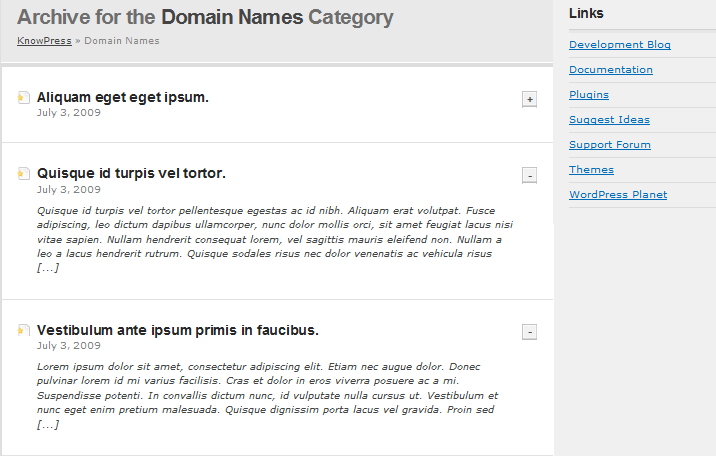Open post titled Aliquam eget eget ipsum
Image resolution: width=716 pixels, height=456 pixels.
click(x=122, y=97)
